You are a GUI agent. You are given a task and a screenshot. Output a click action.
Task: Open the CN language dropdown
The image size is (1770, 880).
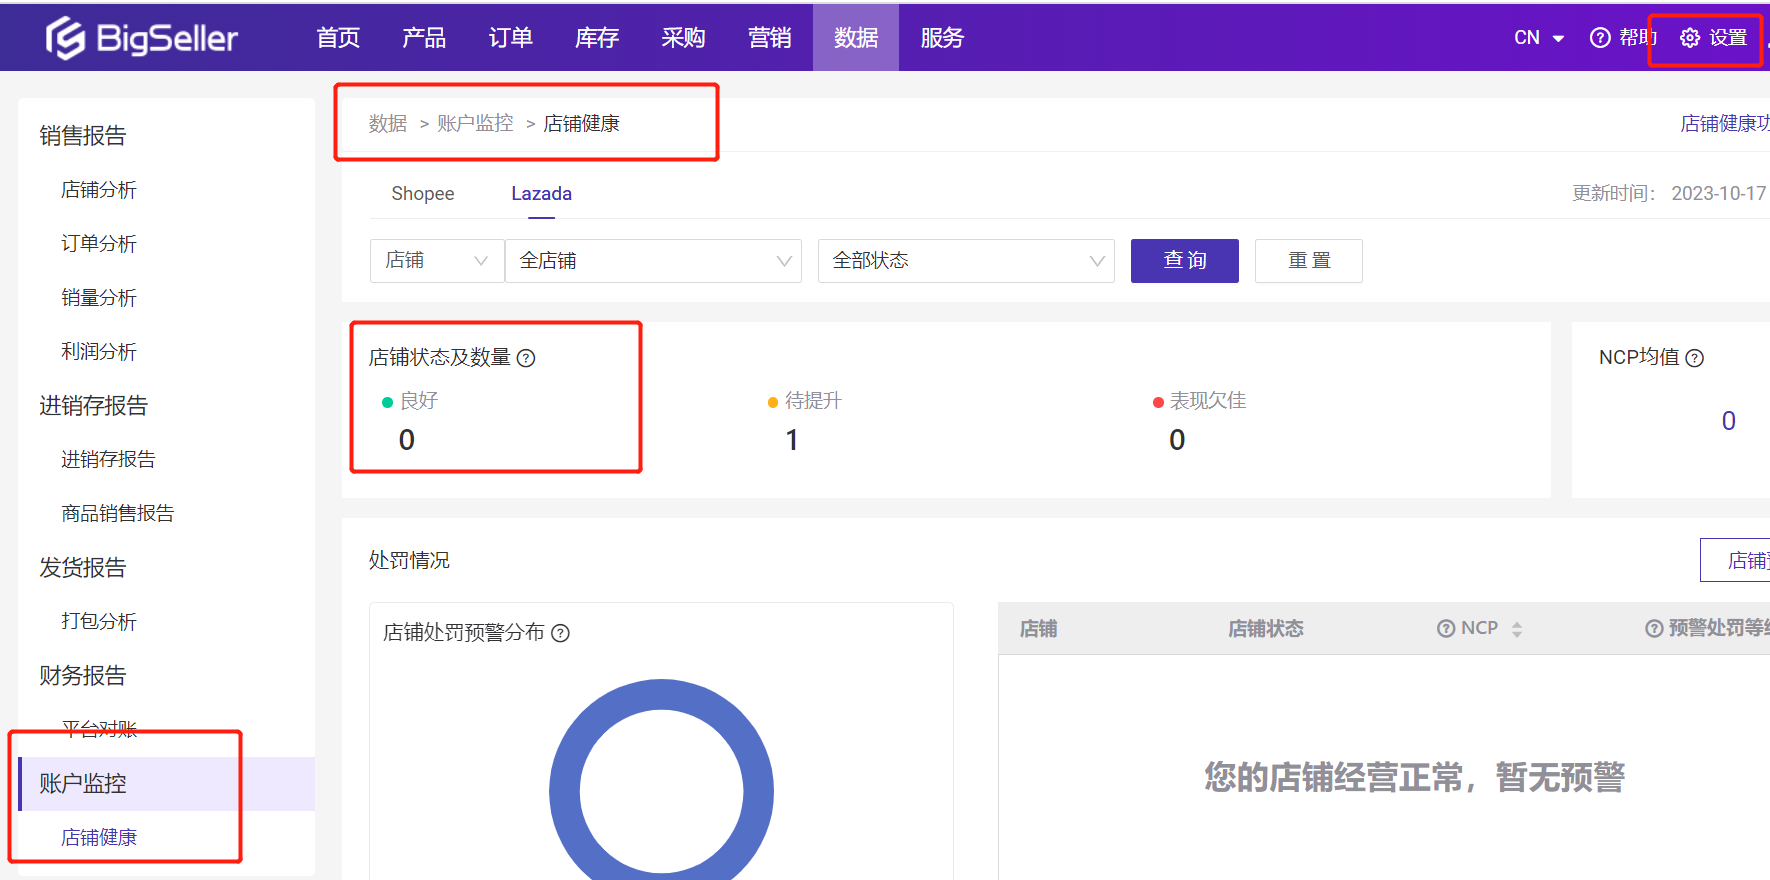click(1539, 38)
